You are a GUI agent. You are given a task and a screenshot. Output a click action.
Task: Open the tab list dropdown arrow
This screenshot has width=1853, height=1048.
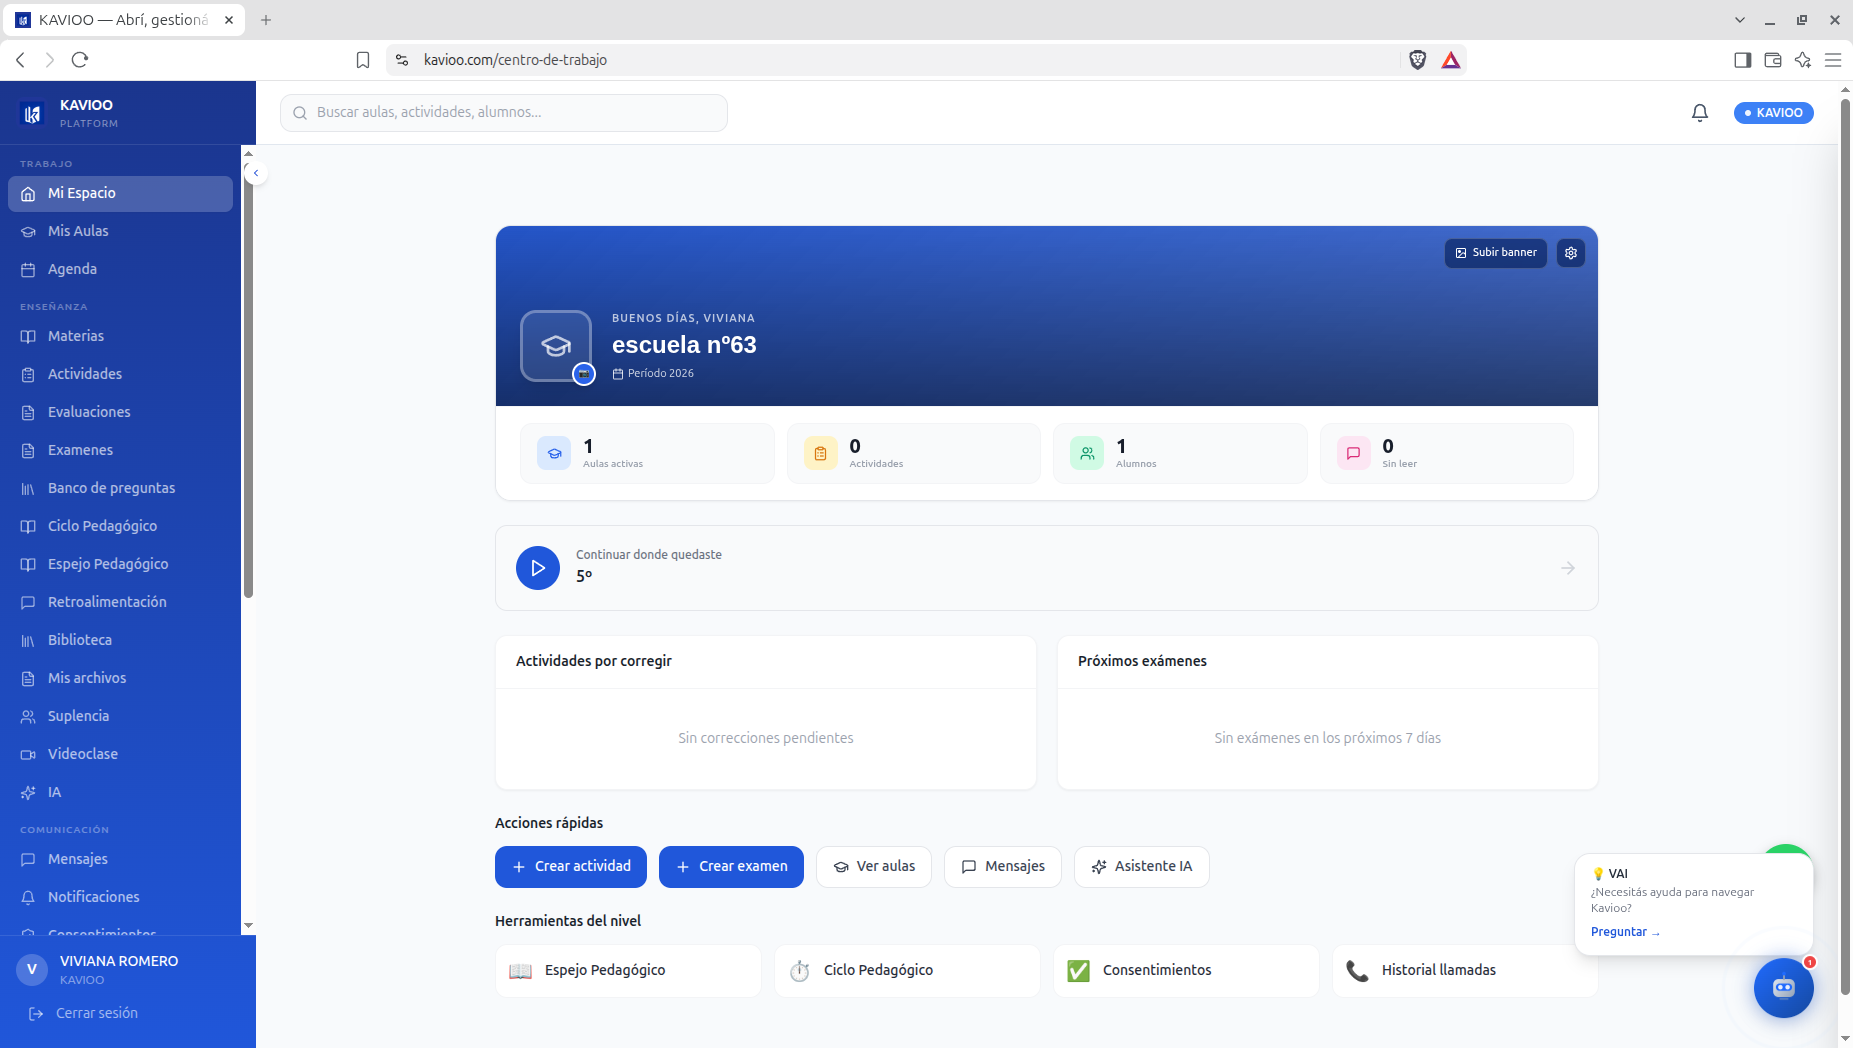[x=1740, y=20]
